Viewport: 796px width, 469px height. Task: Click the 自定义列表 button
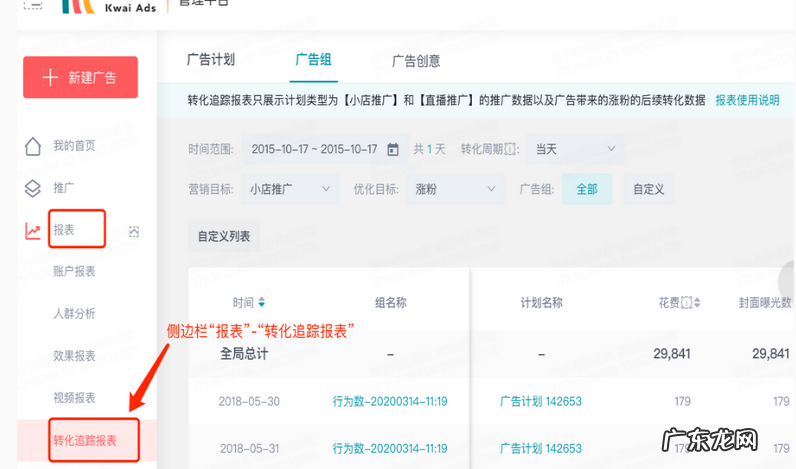point(224,237)
